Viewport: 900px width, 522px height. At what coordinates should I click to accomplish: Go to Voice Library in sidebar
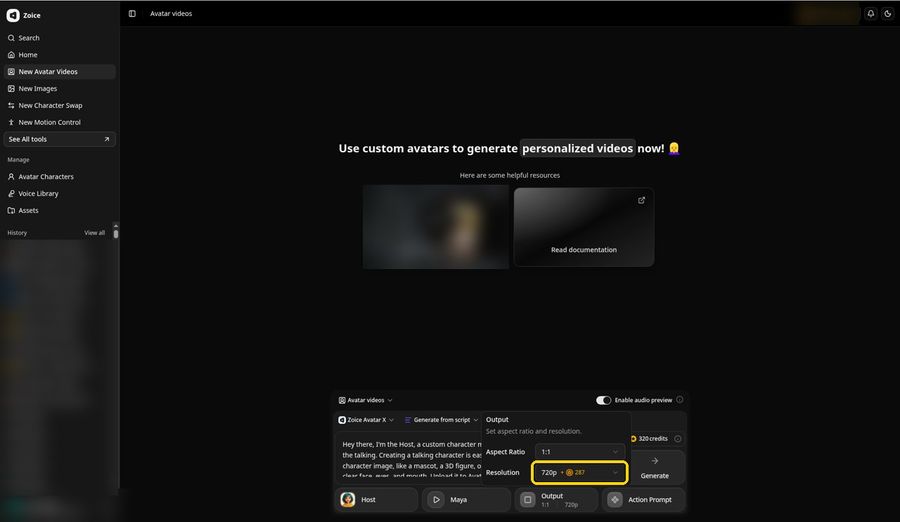pyautogui.click(x=38, y=194)
